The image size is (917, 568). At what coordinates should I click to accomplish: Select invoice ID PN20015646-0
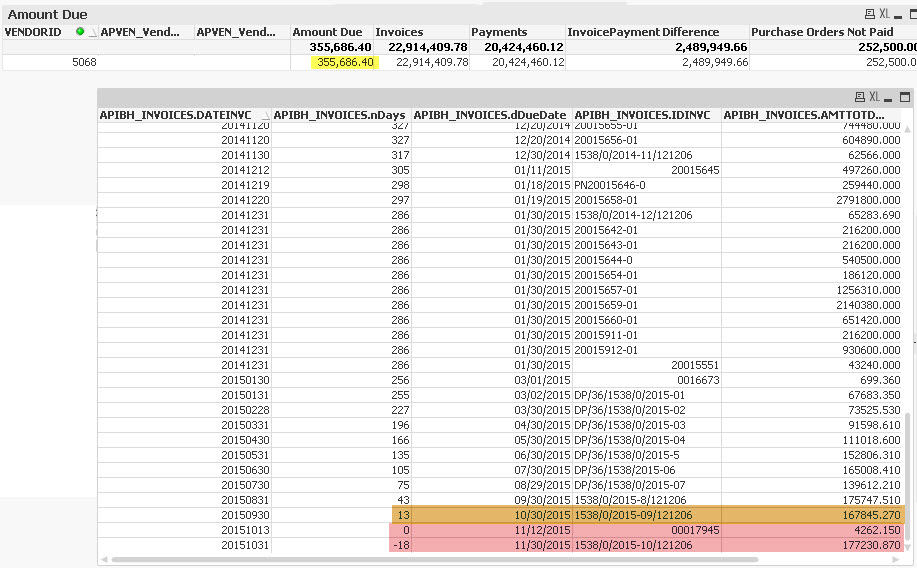pyautogui.click(x=610, y=185)
